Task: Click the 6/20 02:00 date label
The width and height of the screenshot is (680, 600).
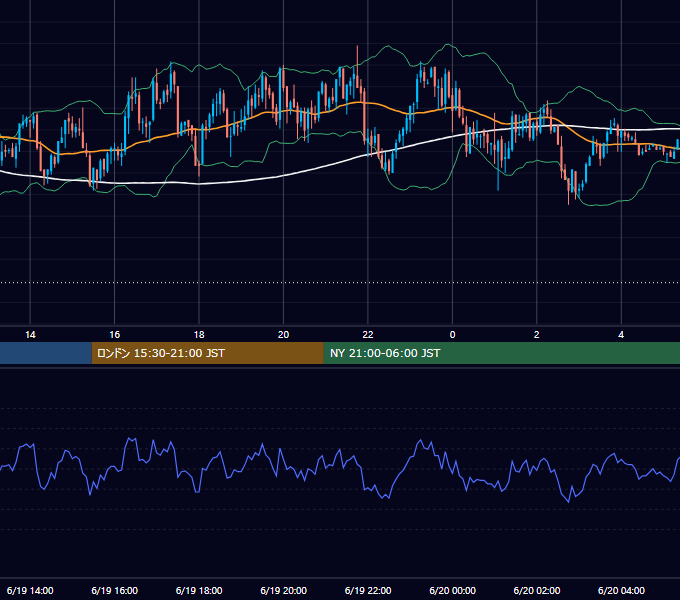Action: coord(536,590)
